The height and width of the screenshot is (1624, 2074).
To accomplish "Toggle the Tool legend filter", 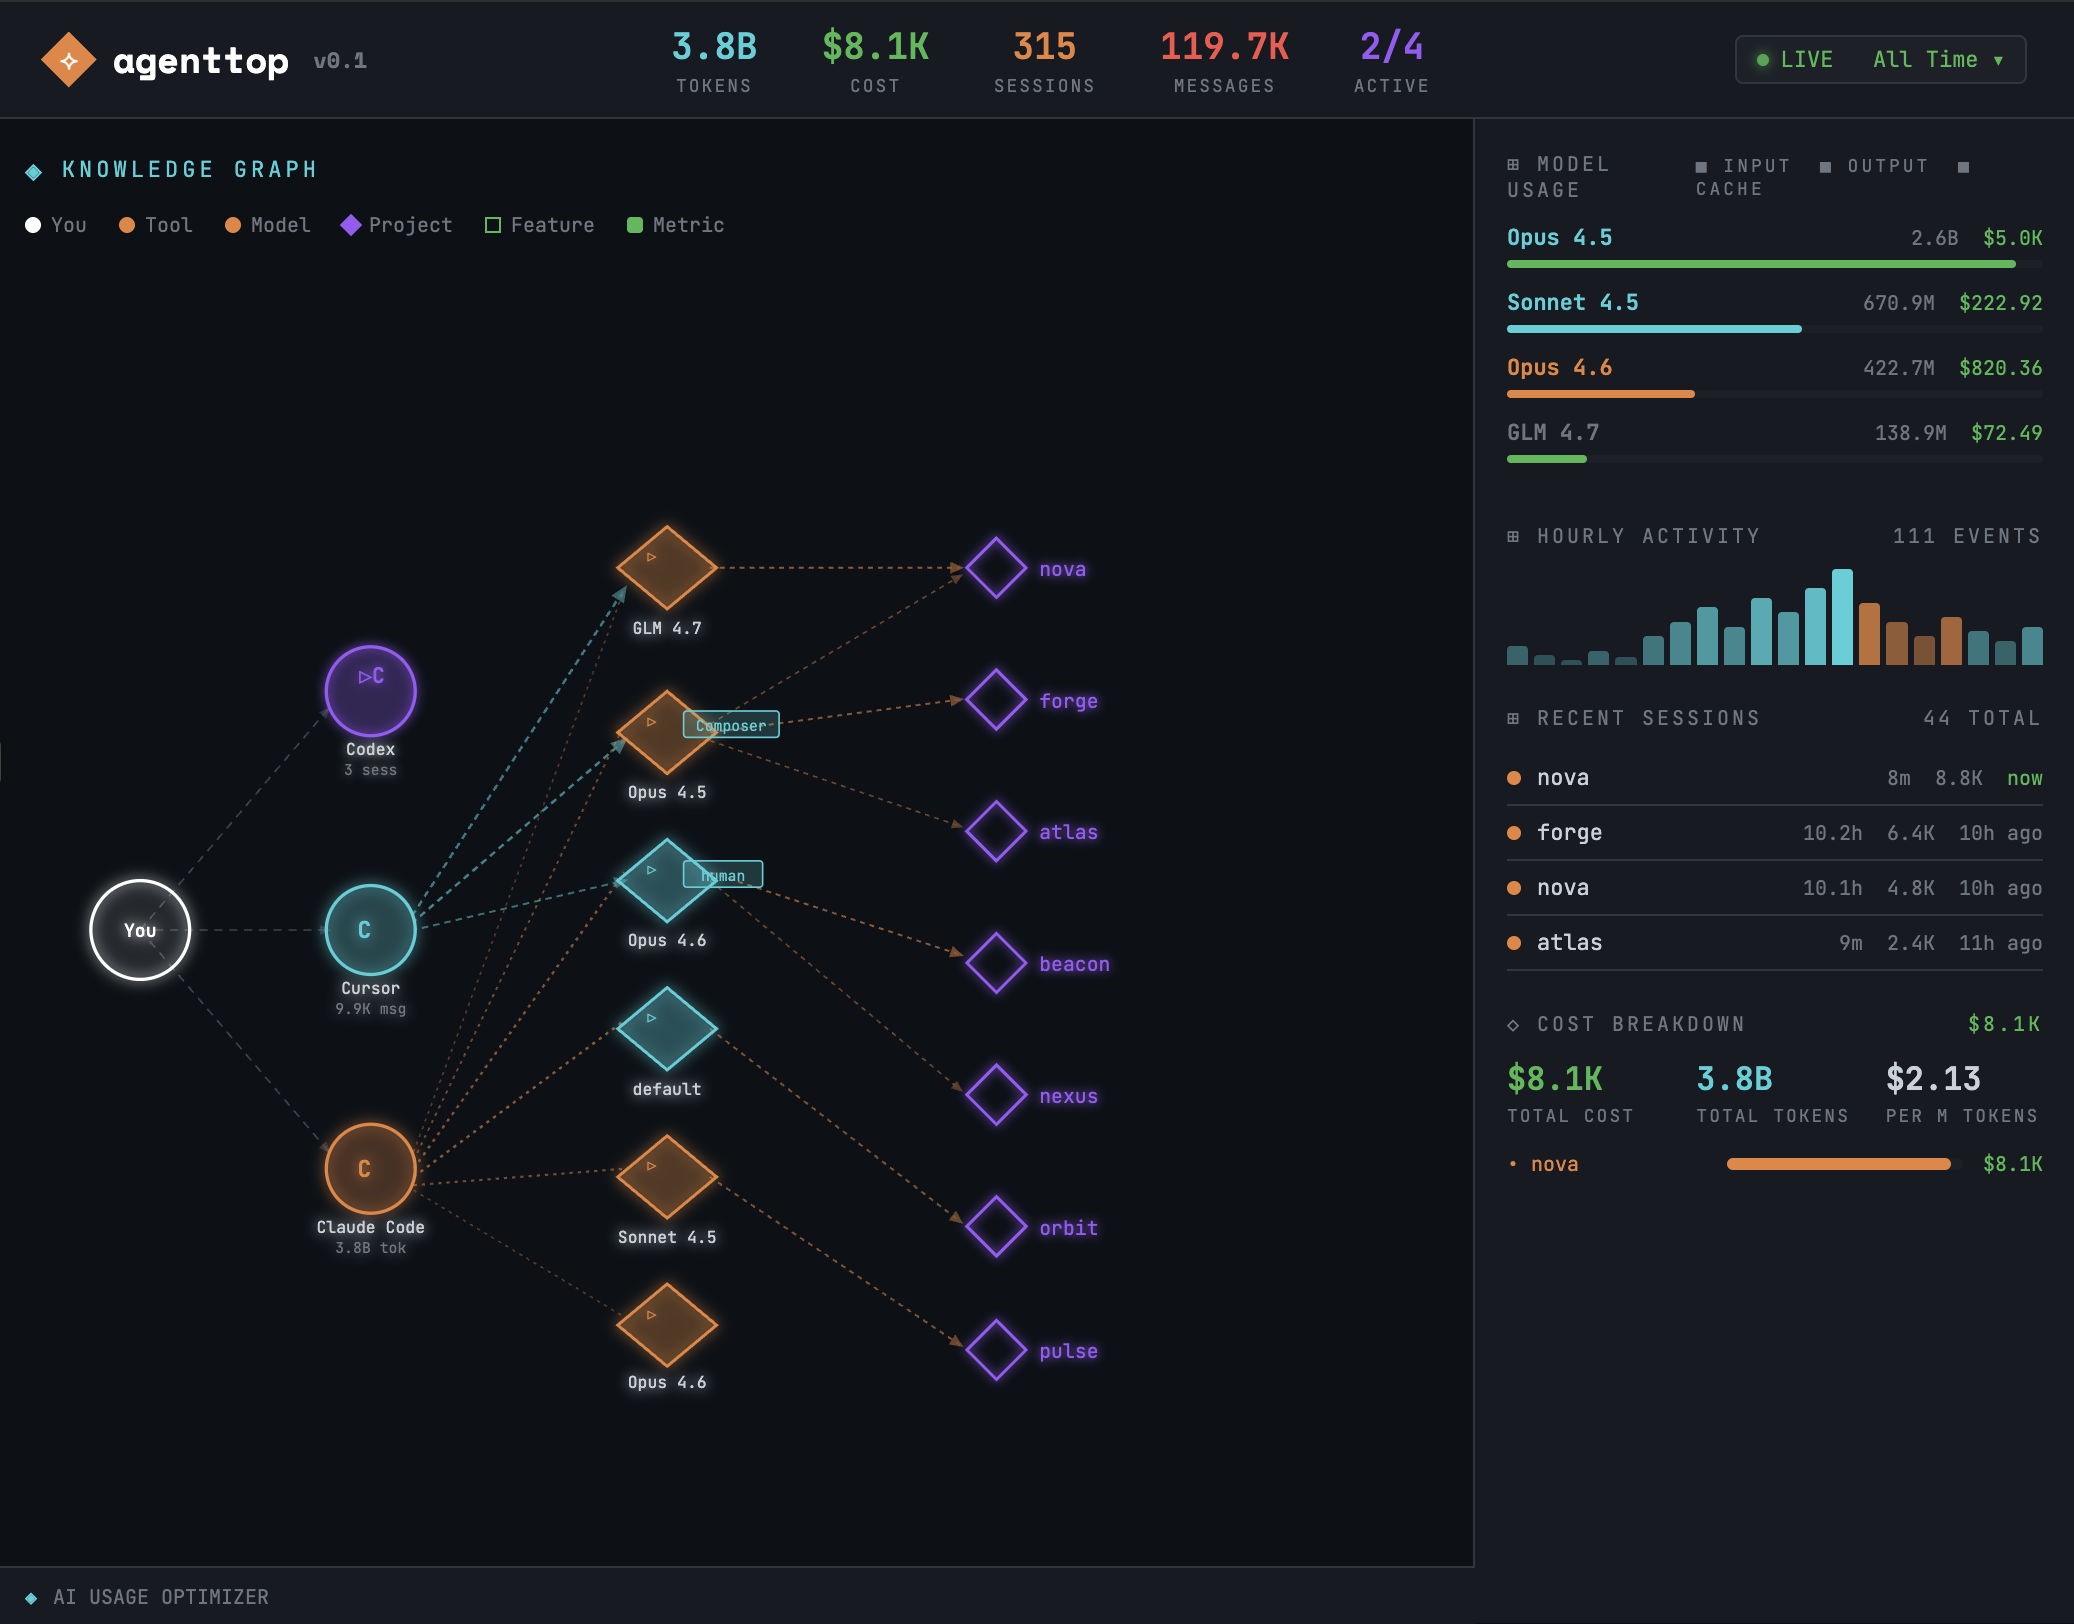I will (x=155, y=224).
